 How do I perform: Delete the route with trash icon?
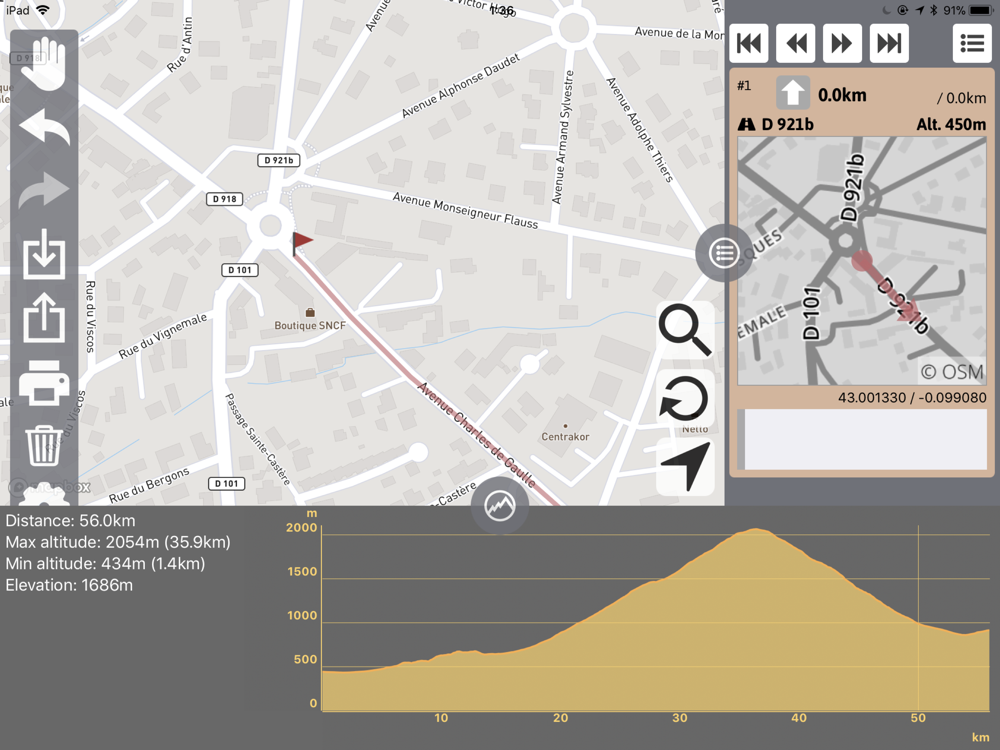point(44,445)
